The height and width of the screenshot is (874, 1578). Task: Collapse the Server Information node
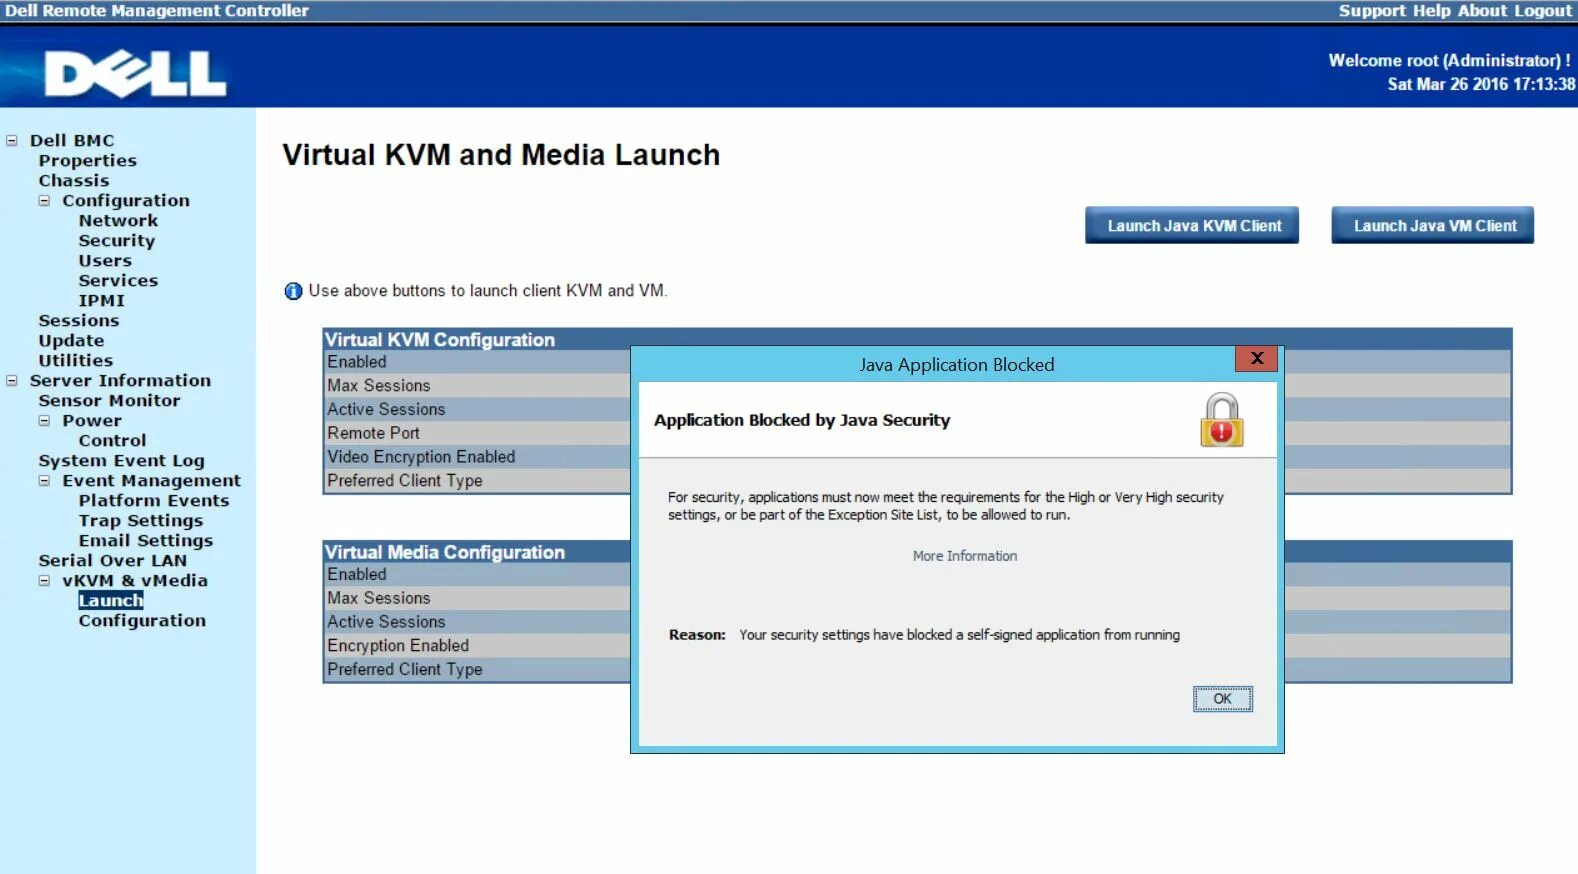12,381
